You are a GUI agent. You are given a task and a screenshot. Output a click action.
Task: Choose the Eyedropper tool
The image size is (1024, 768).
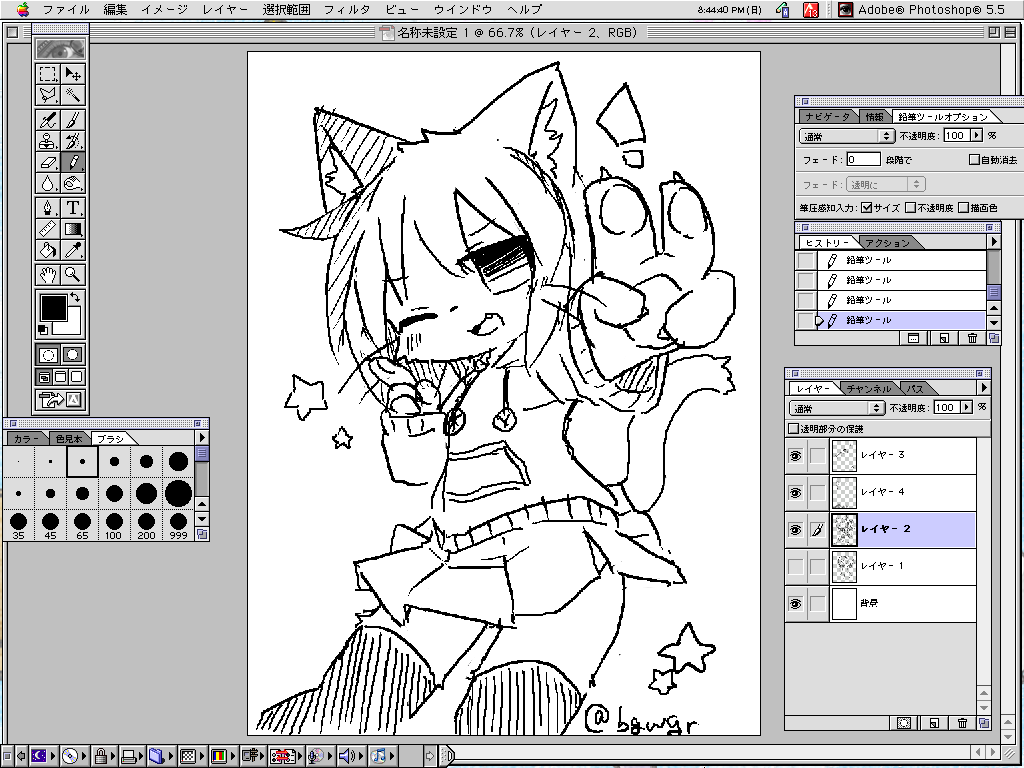coord(74,250)
